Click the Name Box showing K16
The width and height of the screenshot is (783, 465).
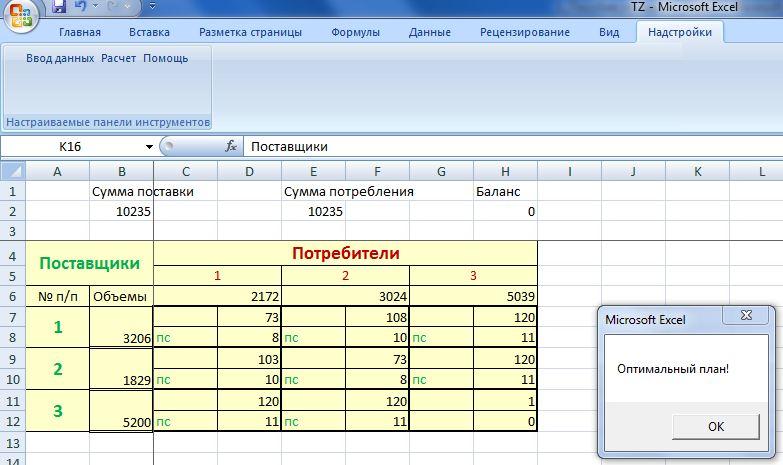70,146
